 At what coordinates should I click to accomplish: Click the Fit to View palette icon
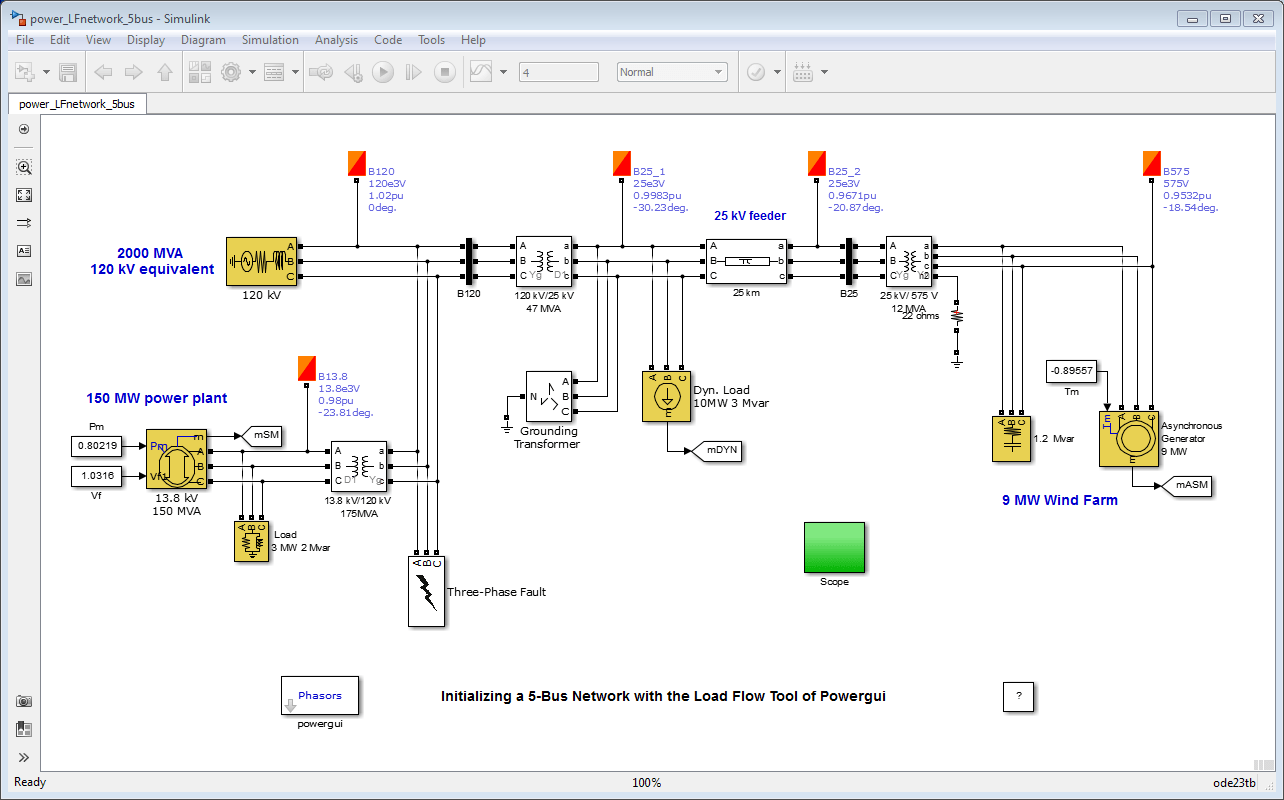[x=24, y=195]
